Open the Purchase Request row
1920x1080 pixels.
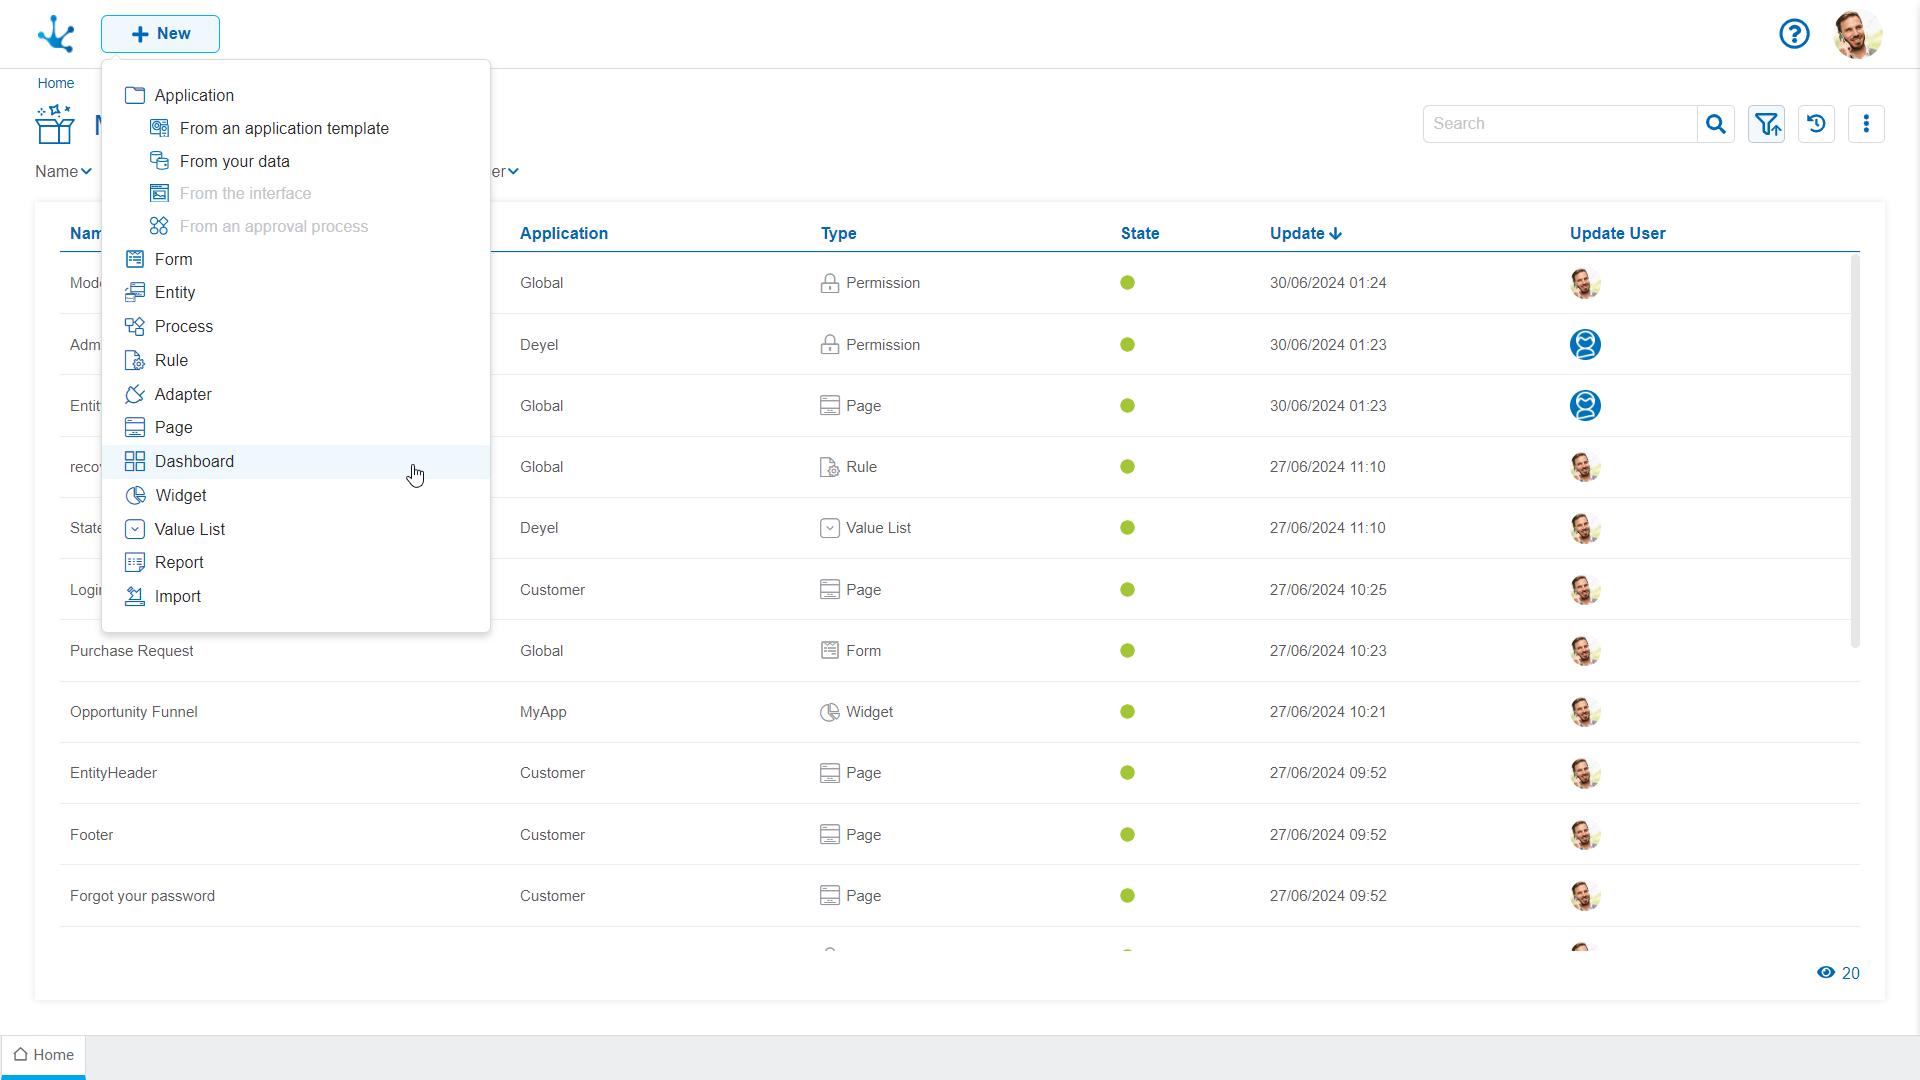pyautogui.click(x=131, y=651)
